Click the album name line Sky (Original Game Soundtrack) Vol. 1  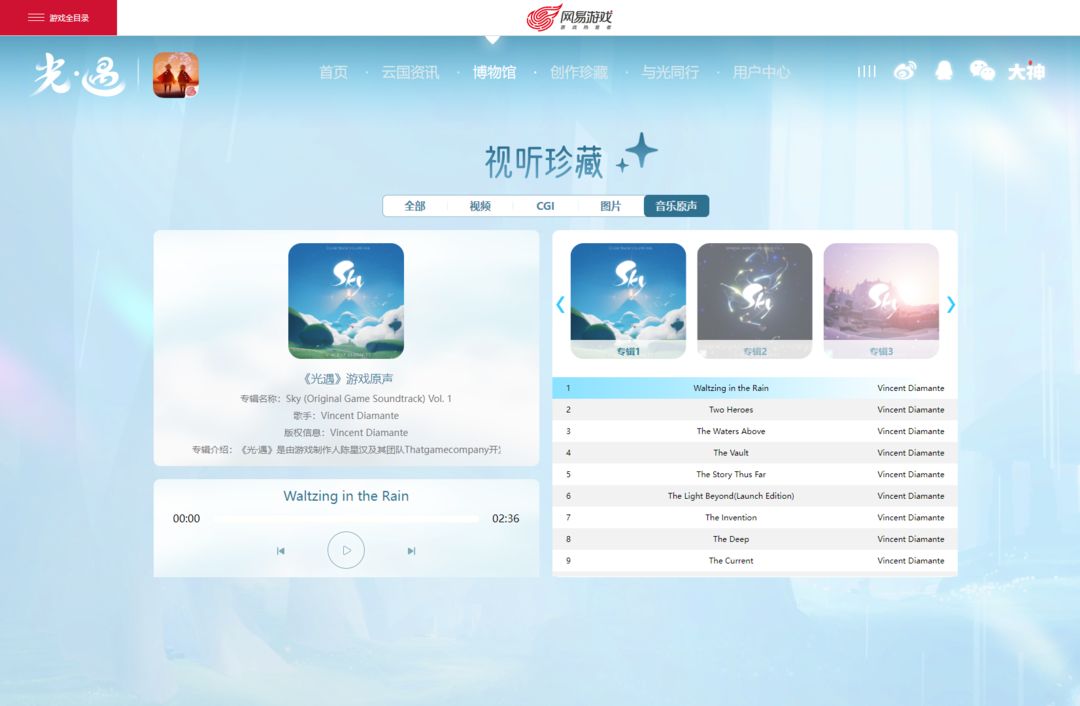click(346, 398)
